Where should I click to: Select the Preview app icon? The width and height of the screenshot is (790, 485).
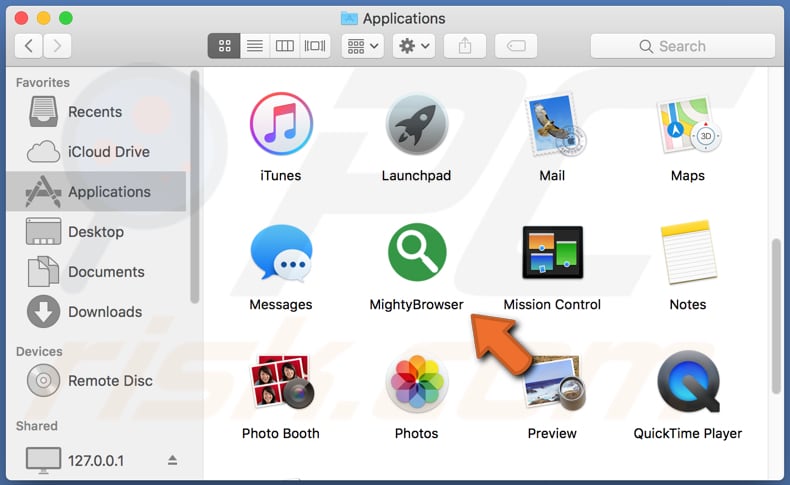pos(554,383)
